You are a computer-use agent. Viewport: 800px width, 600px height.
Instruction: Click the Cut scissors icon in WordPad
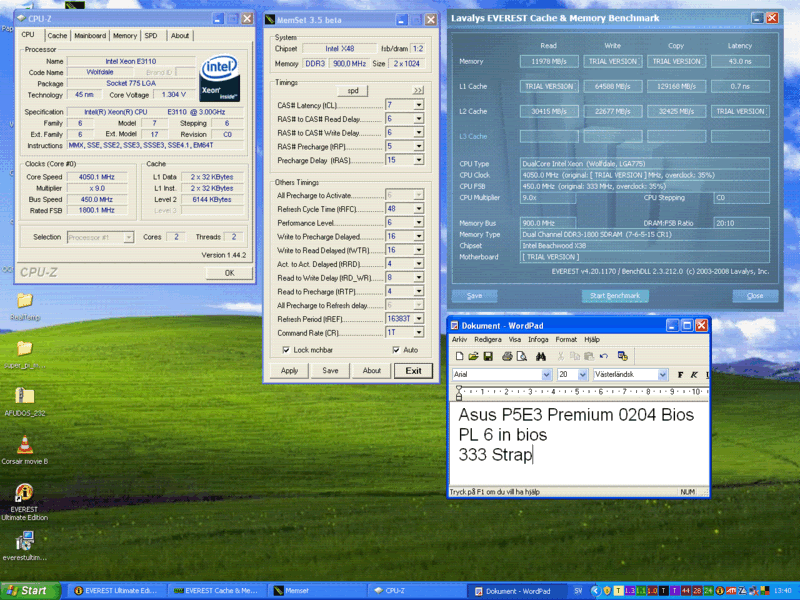click(561, 356)
